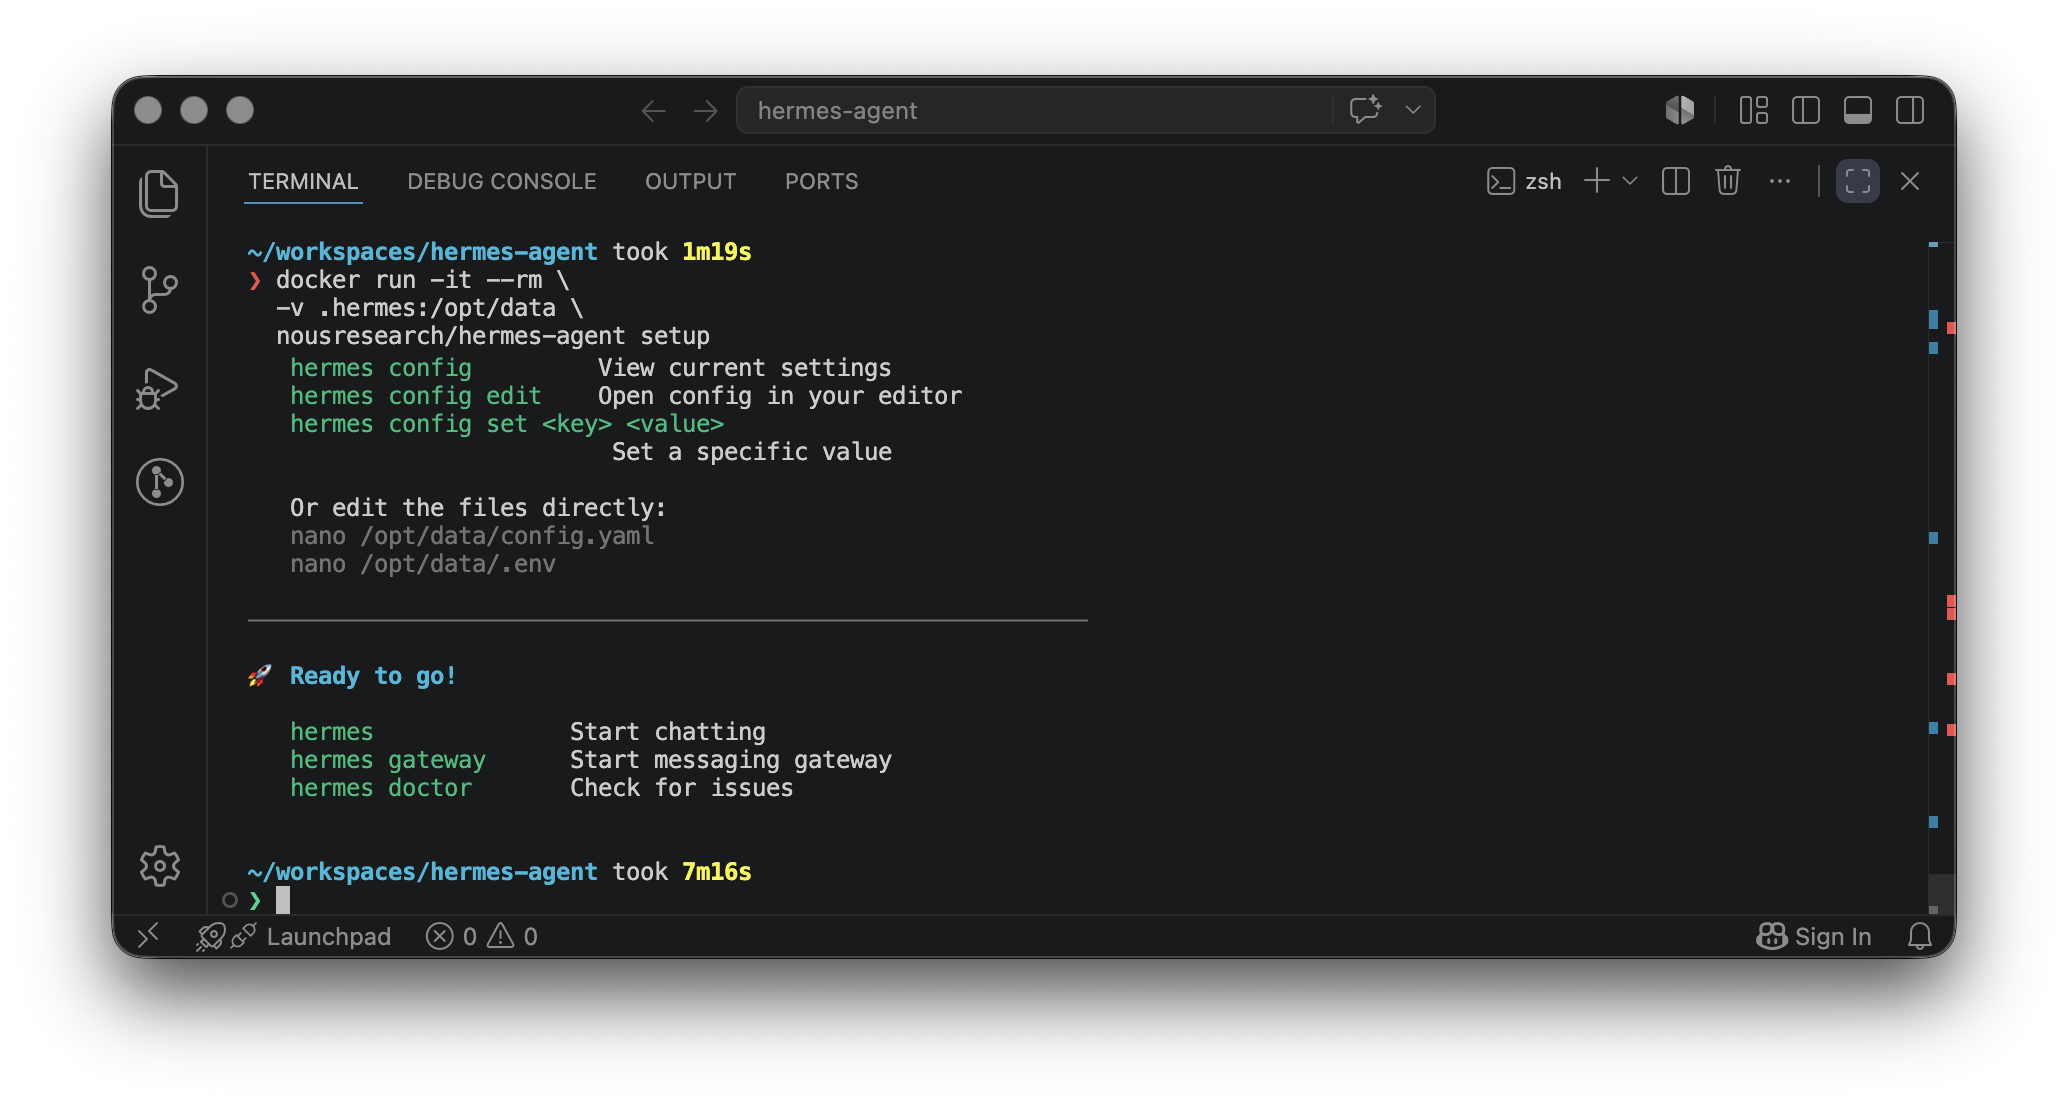Click the terminal prompt cursor
The image size is (2068, 1106).
click(x=283, y=900)
